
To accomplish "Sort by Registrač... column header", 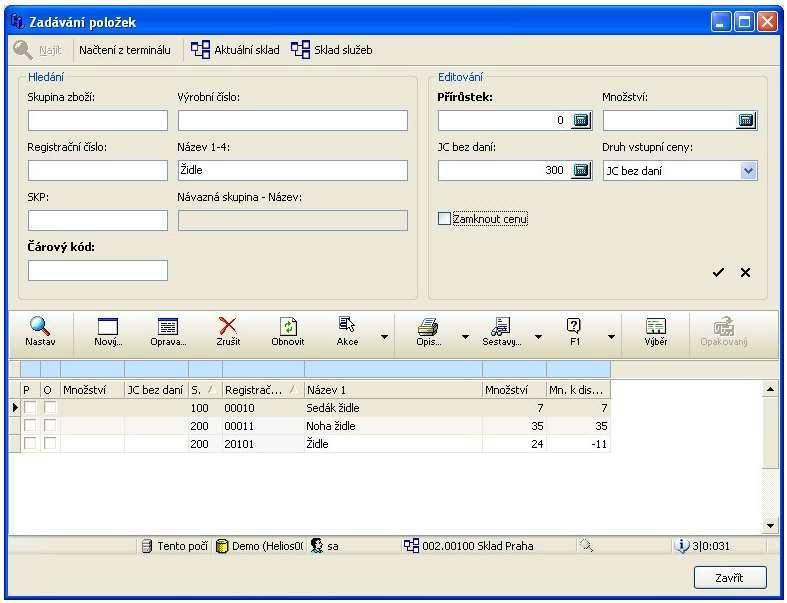I will pos(263,390).
